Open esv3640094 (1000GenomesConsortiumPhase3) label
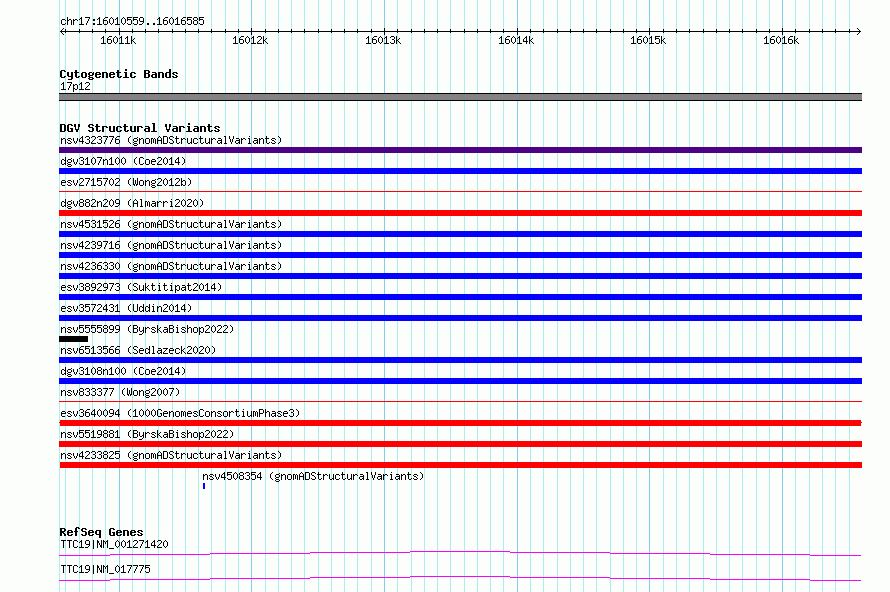The height and width of the screenshot is (592, 890). 180,413
